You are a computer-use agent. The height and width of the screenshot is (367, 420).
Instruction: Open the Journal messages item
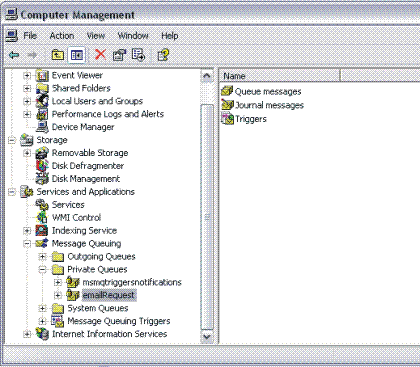pyautogui.click(x=262, y=105)
